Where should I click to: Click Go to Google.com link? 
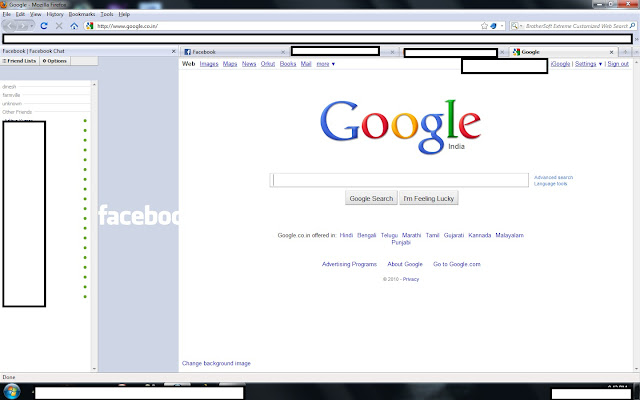pos(456,264)
